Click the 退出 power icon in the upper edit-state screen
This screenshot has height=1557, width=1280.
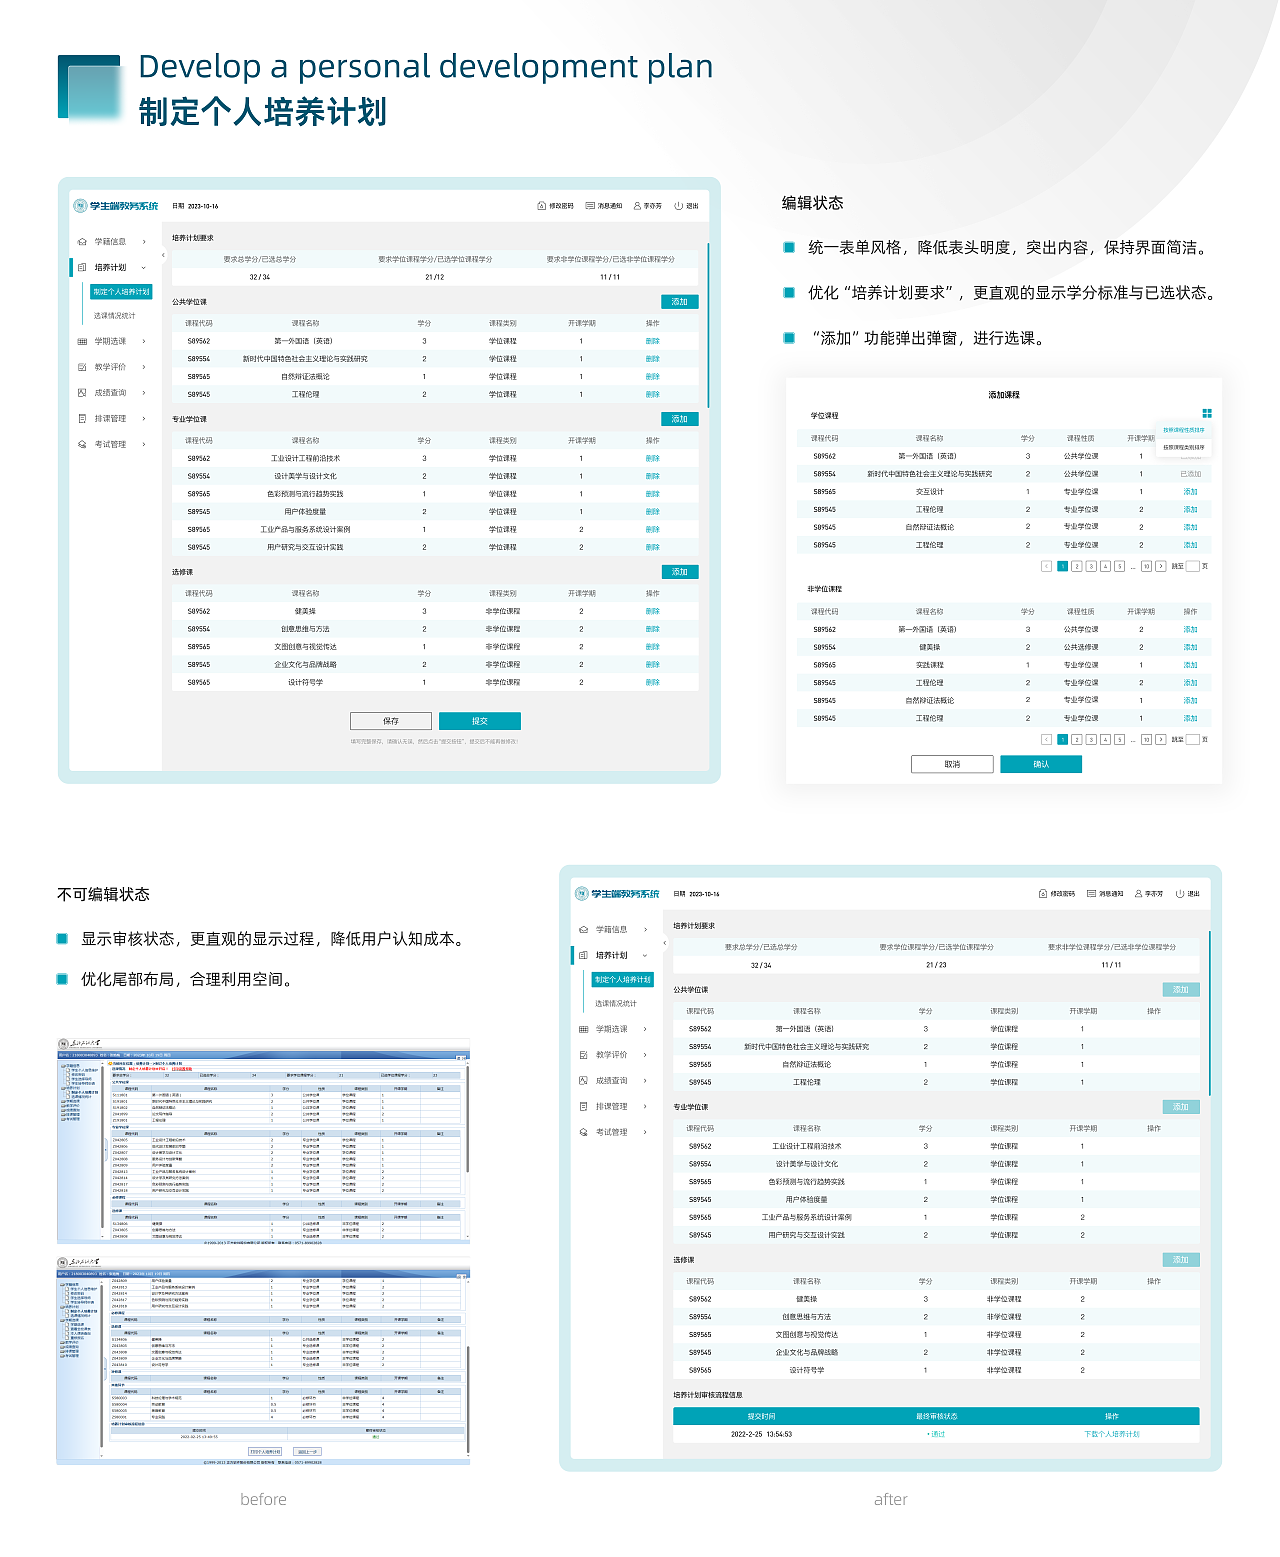click(678, 206)
